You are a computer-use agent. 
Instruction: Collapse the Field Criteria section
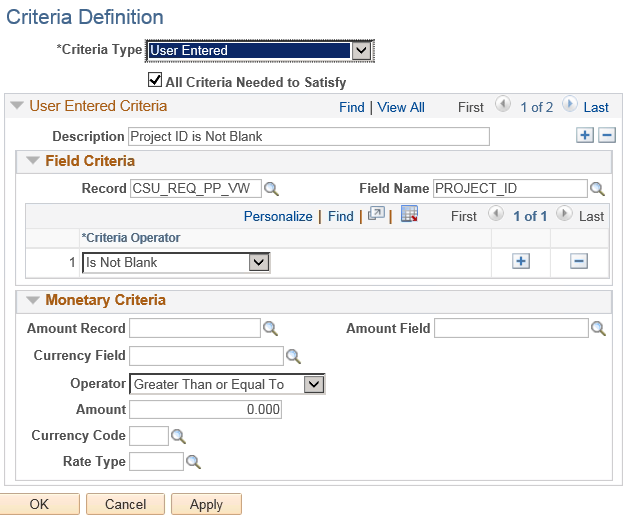point(33,161)
